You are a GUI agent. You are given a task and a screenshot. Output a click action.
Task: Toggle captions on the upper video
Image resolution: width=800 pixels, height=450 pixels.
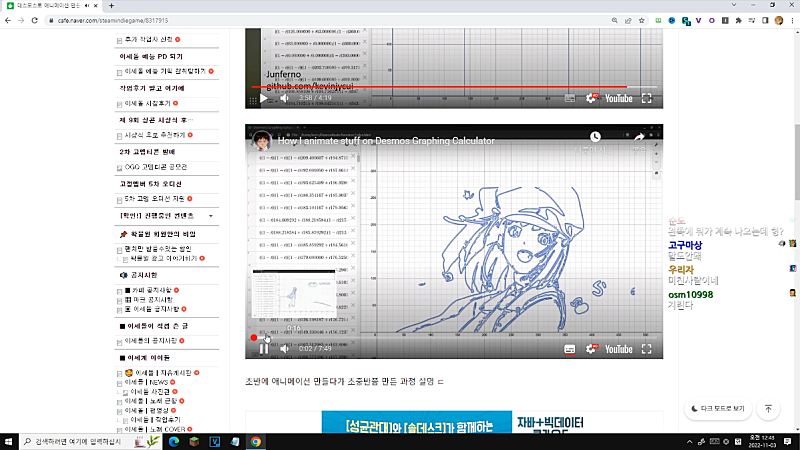coord(569,98)
